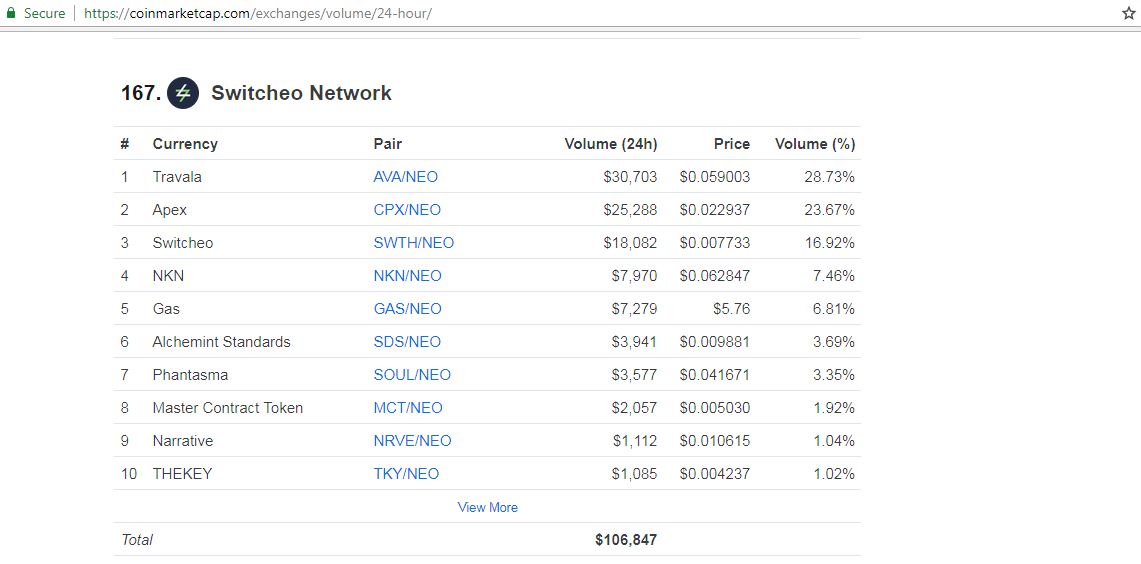Click the green secure padlock icon
This screenshot has height=564, width=1141.
10,13
